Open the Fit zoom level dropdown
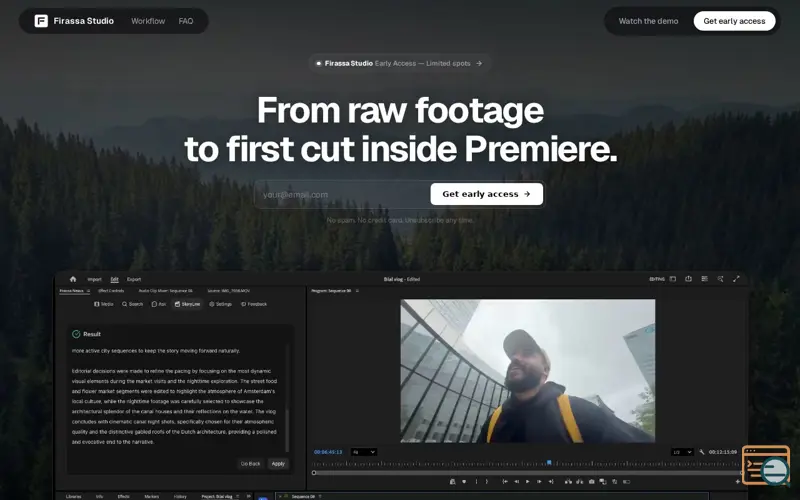800x500 pixels. [364, 452]
